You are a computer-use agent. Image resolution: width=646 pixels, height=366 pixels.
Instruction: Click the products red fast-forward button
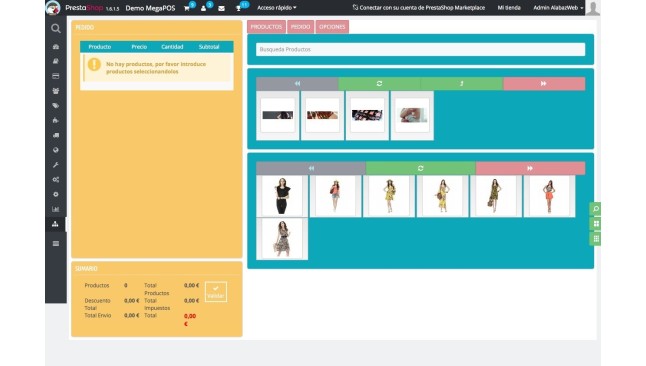(530, 168)
